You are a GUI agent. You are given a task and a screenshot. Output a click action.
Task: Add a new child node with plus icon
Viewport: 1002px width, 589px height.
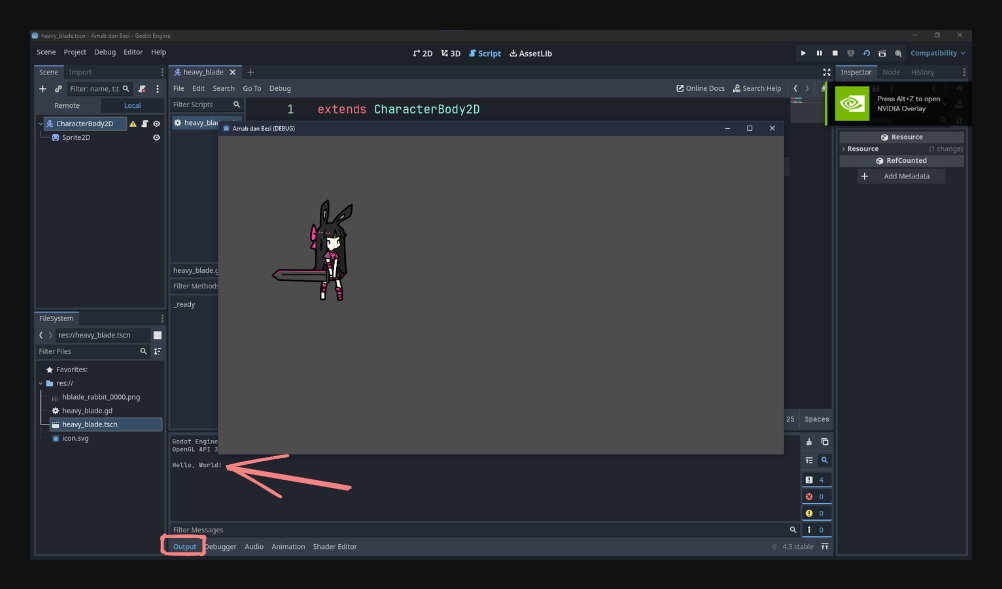click(43, 89)
